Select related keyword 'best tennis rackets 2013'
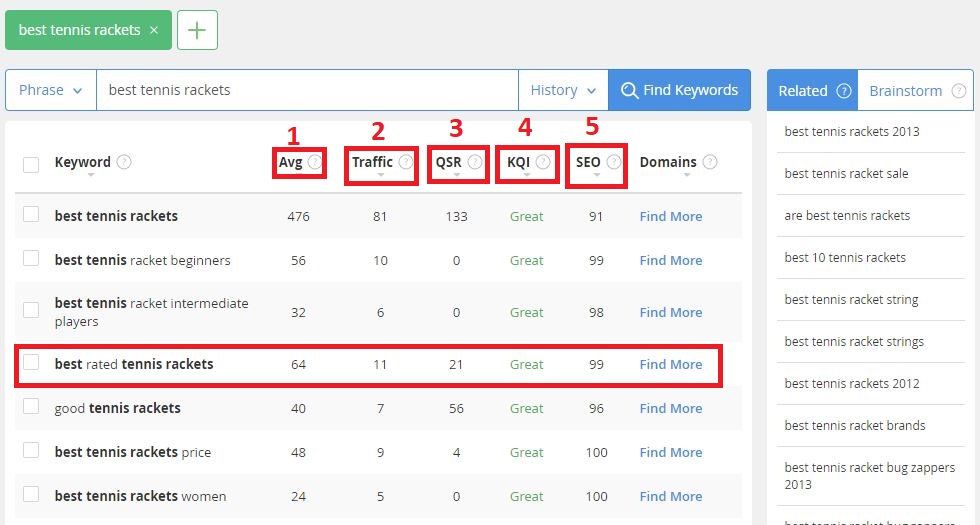 (852, 131)
